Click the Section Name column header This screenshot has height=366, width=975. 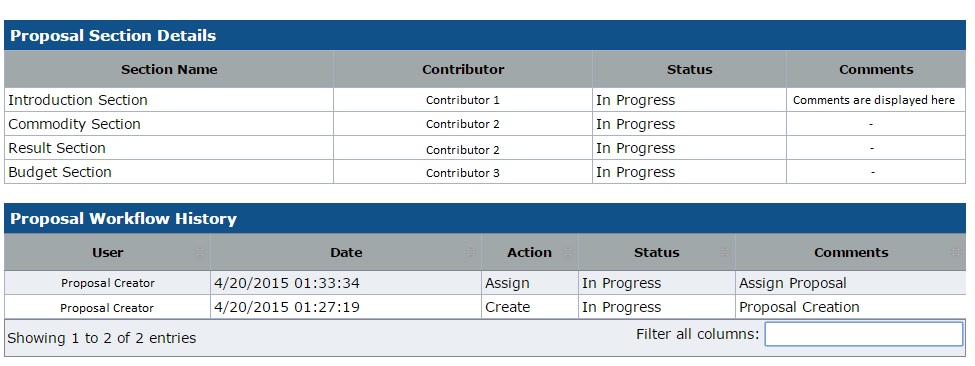169,70
